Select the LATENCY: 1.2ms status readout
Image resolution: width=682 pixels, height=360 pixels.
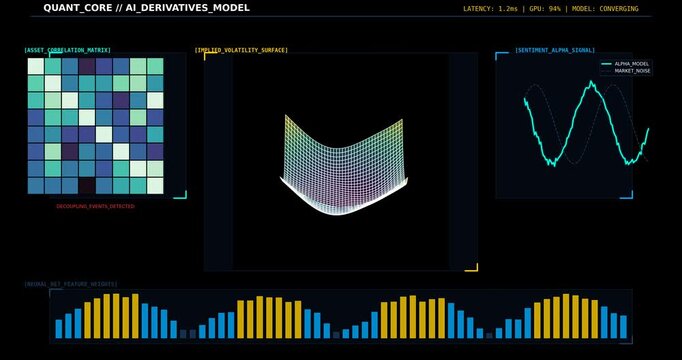490,9
